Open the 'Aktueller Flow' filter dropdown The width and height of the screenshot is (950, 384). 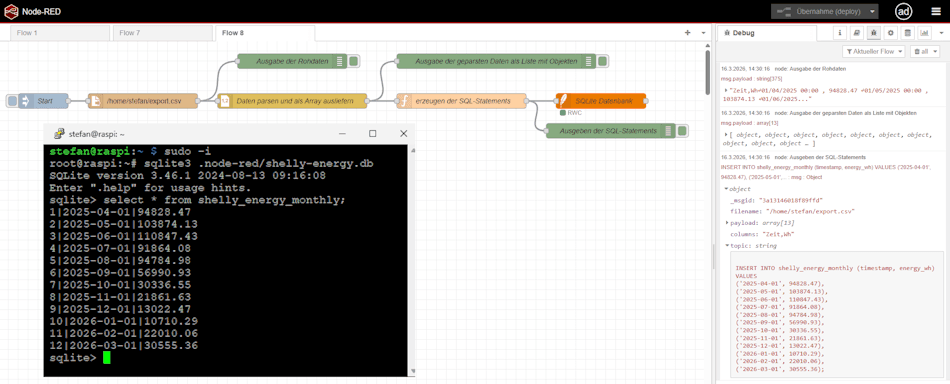[x=874, y=52]
